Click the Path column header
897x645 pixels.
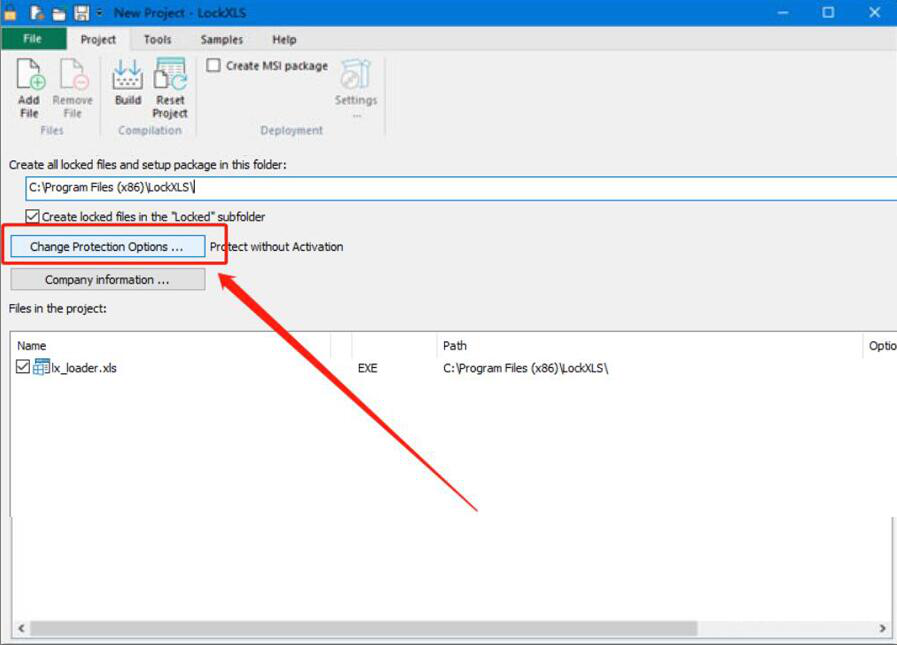pos(649,346)
